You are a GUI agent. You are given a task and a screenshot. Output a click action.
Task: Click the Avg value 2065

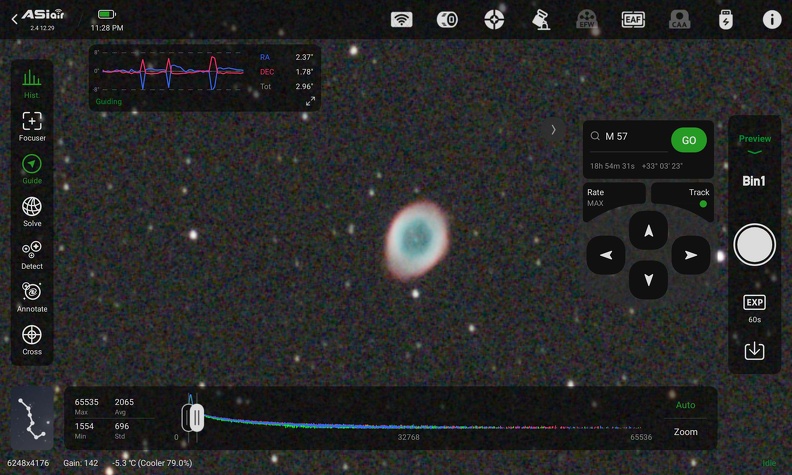point(124,402)
